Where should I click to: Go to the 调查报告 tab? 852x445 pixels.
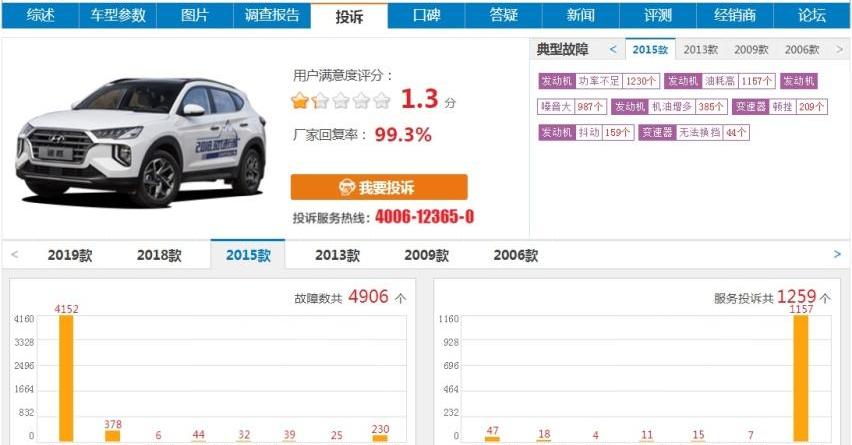272,15
